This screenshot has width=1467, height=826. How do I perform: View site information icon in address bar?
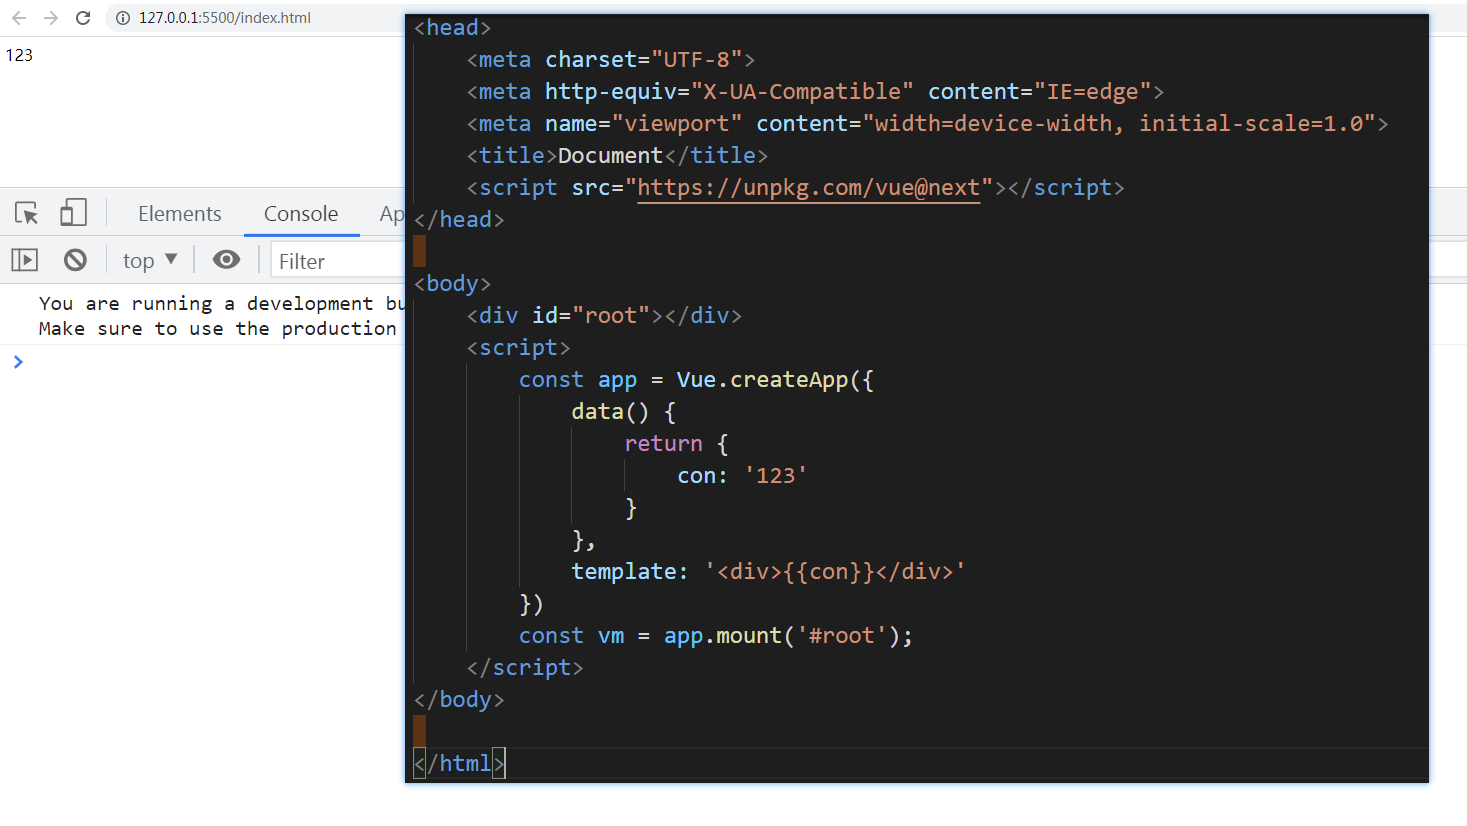(x=123, y=18)
